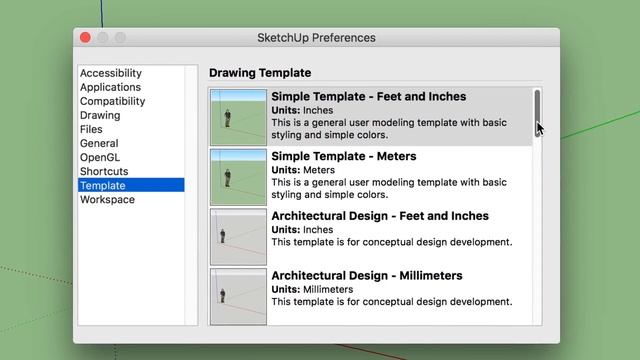Click Architectural Design Feet and Inches thumbnail

pyautogui.click(x=238, y=237)
